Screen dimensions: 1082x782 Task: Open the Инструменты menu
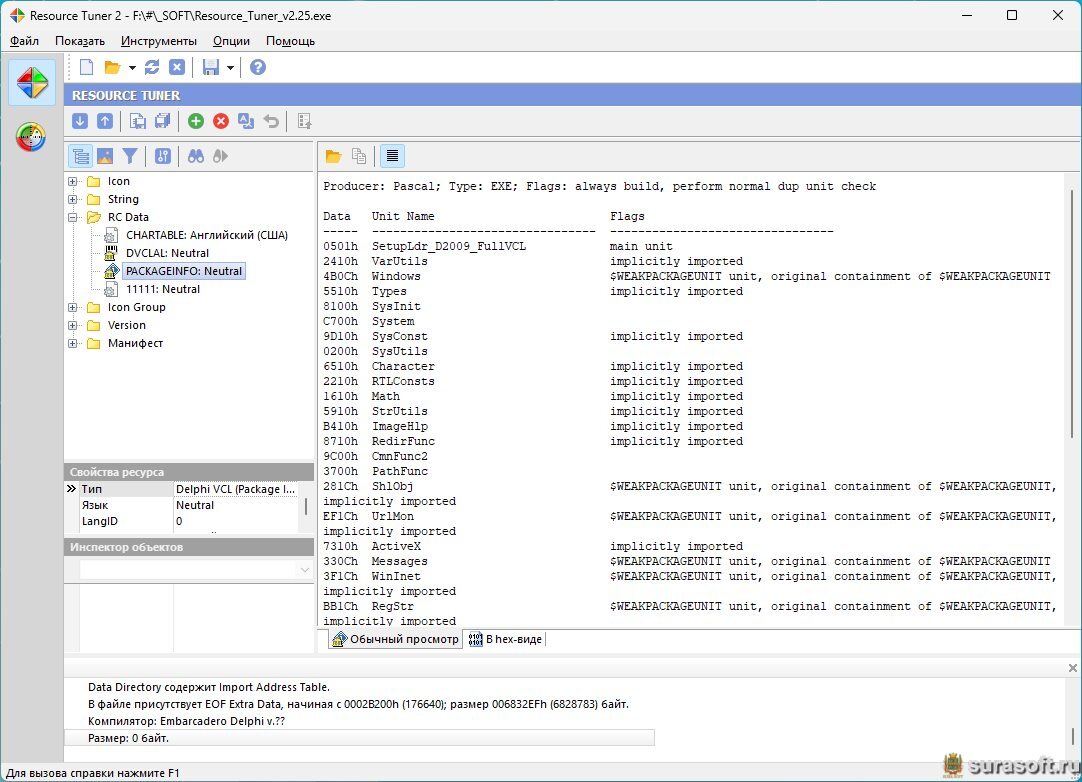point(159,41)
